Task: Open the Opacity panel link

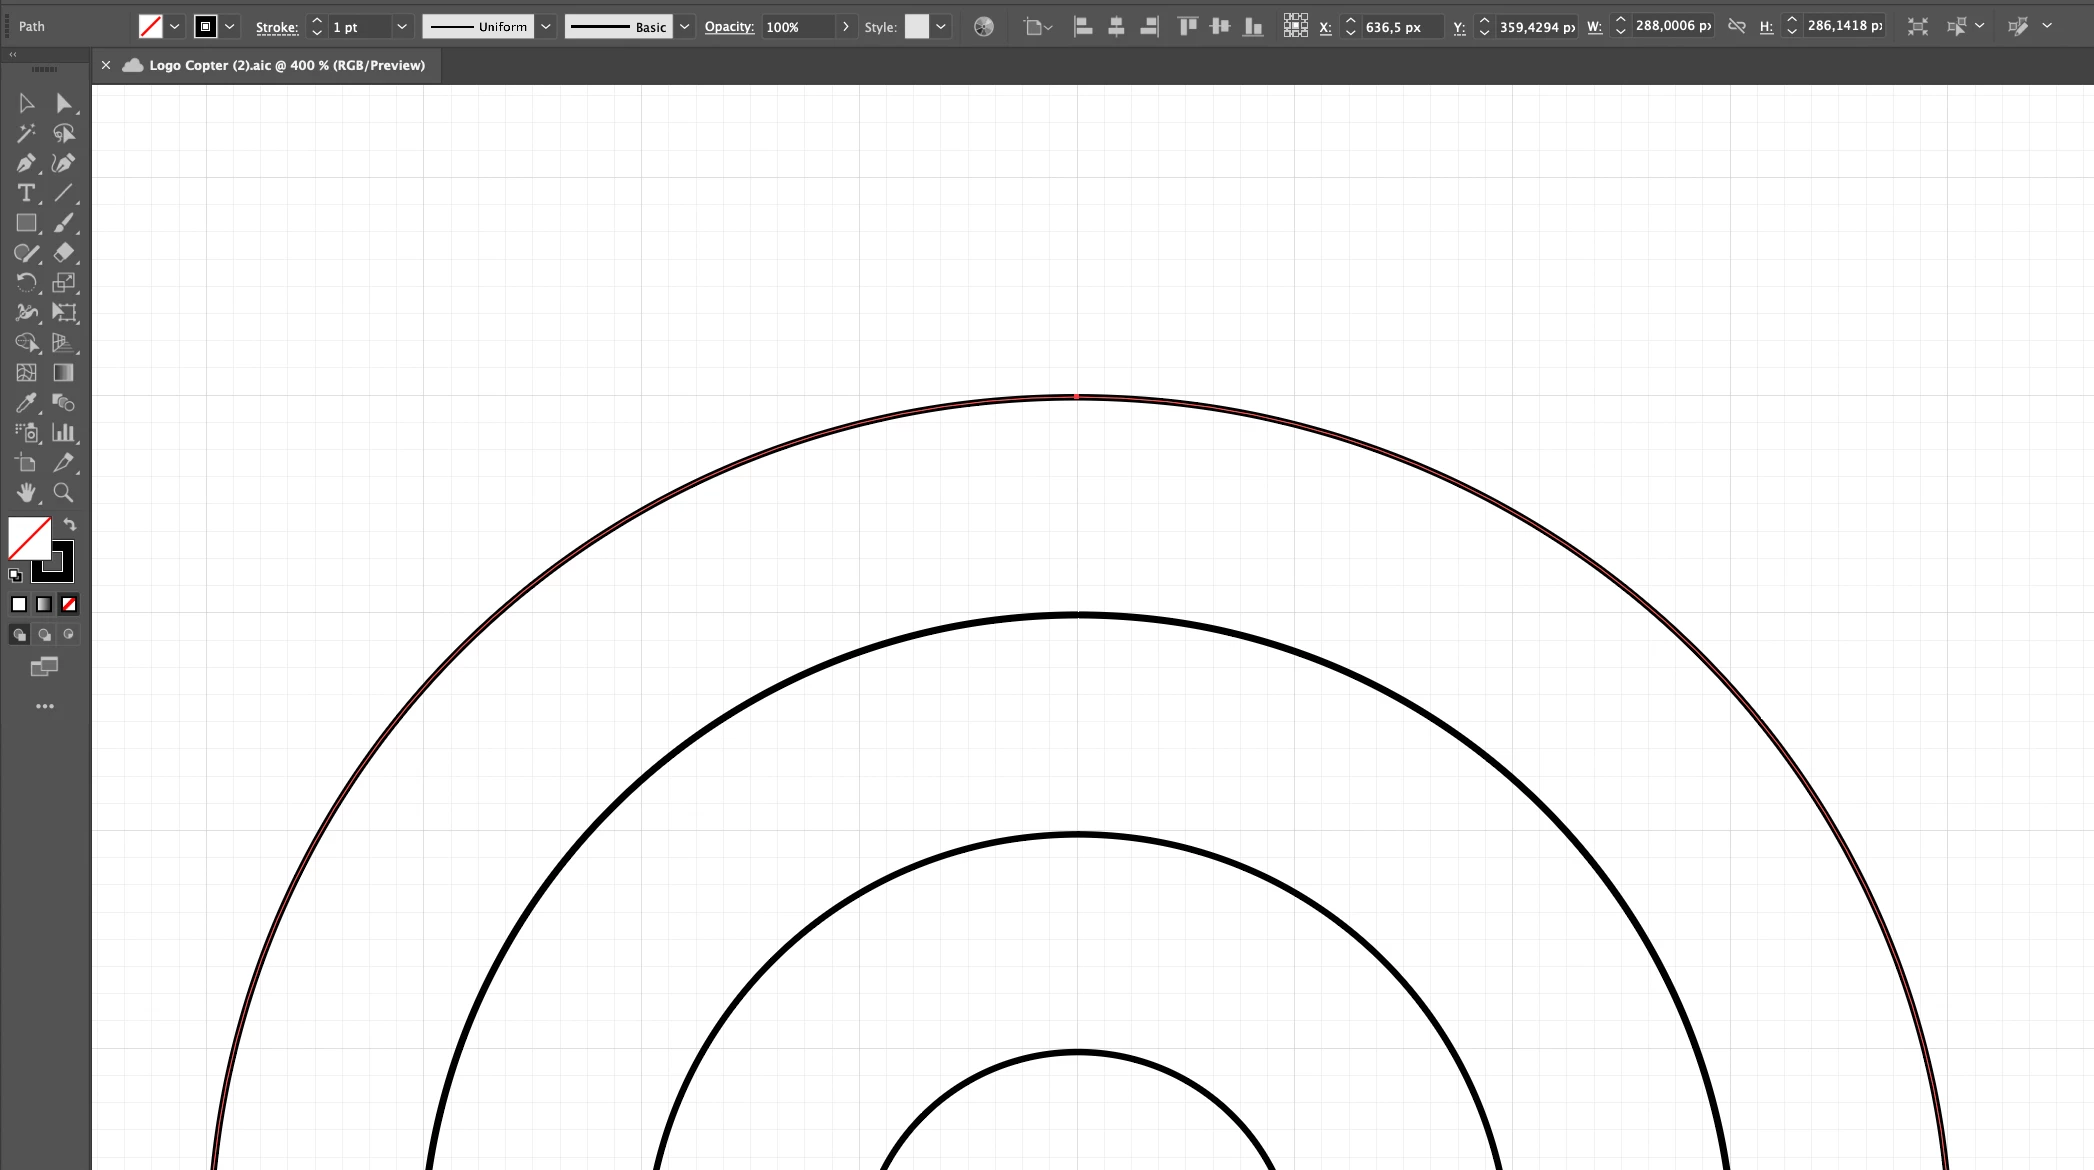Action: click(x=729, y=27)
